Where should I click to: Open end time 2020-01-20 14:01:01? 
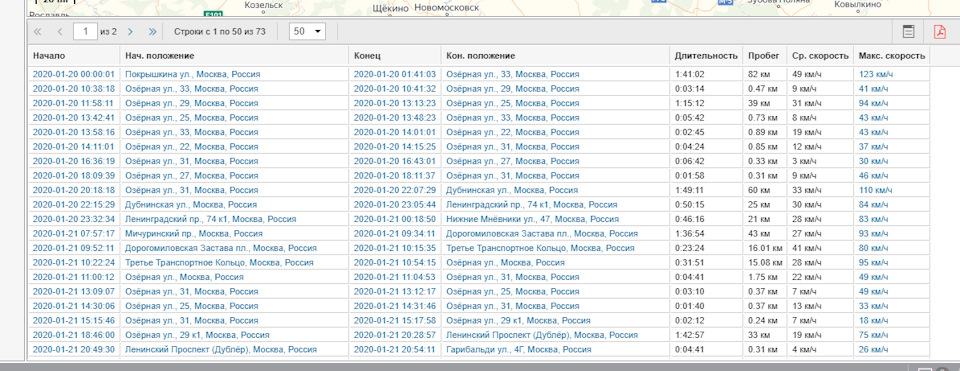pos(395,132)
